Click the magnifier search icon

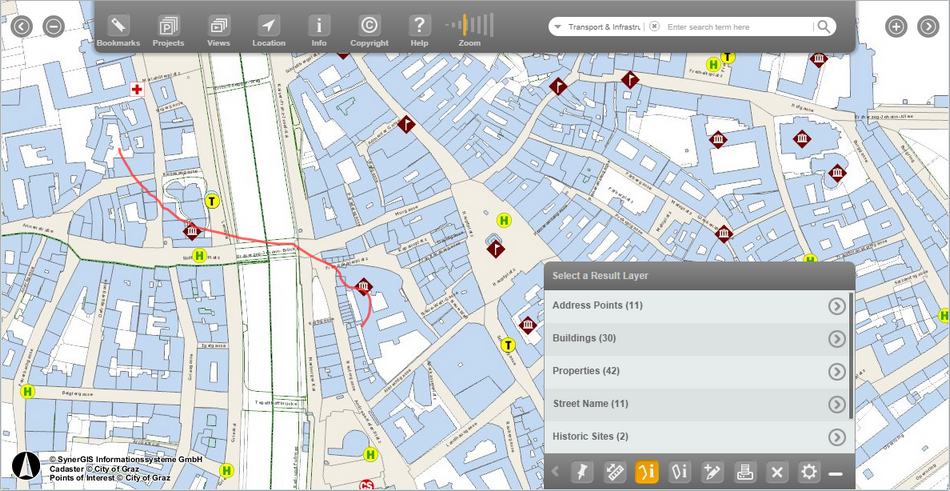coord(823,26)
